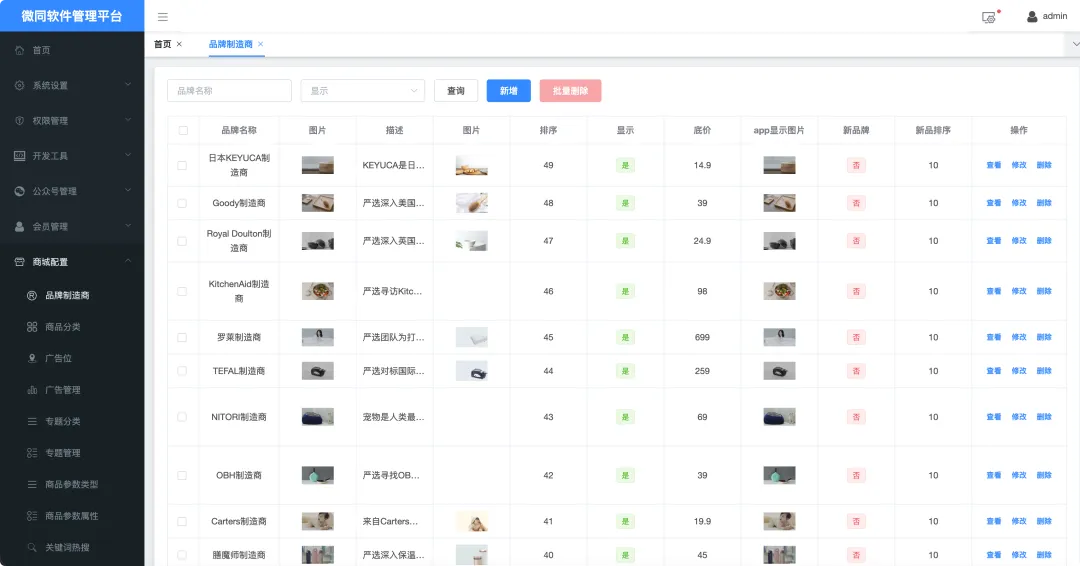Click 修改 for TEFAL制造商 row
The width and height of the screenshot is (1080, 566).
coord(1019,371)
